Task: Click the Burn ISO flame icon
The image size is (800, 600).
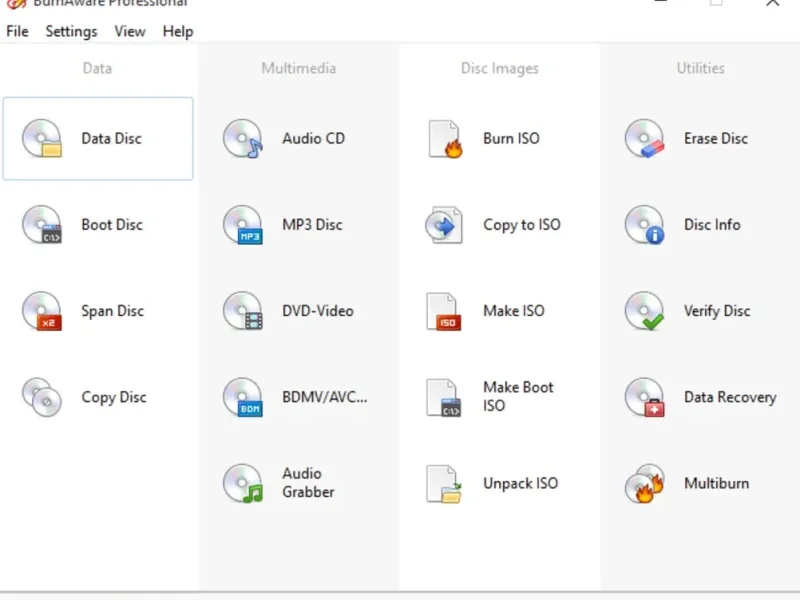Action: pyautogui.click(x=445, y=139)
